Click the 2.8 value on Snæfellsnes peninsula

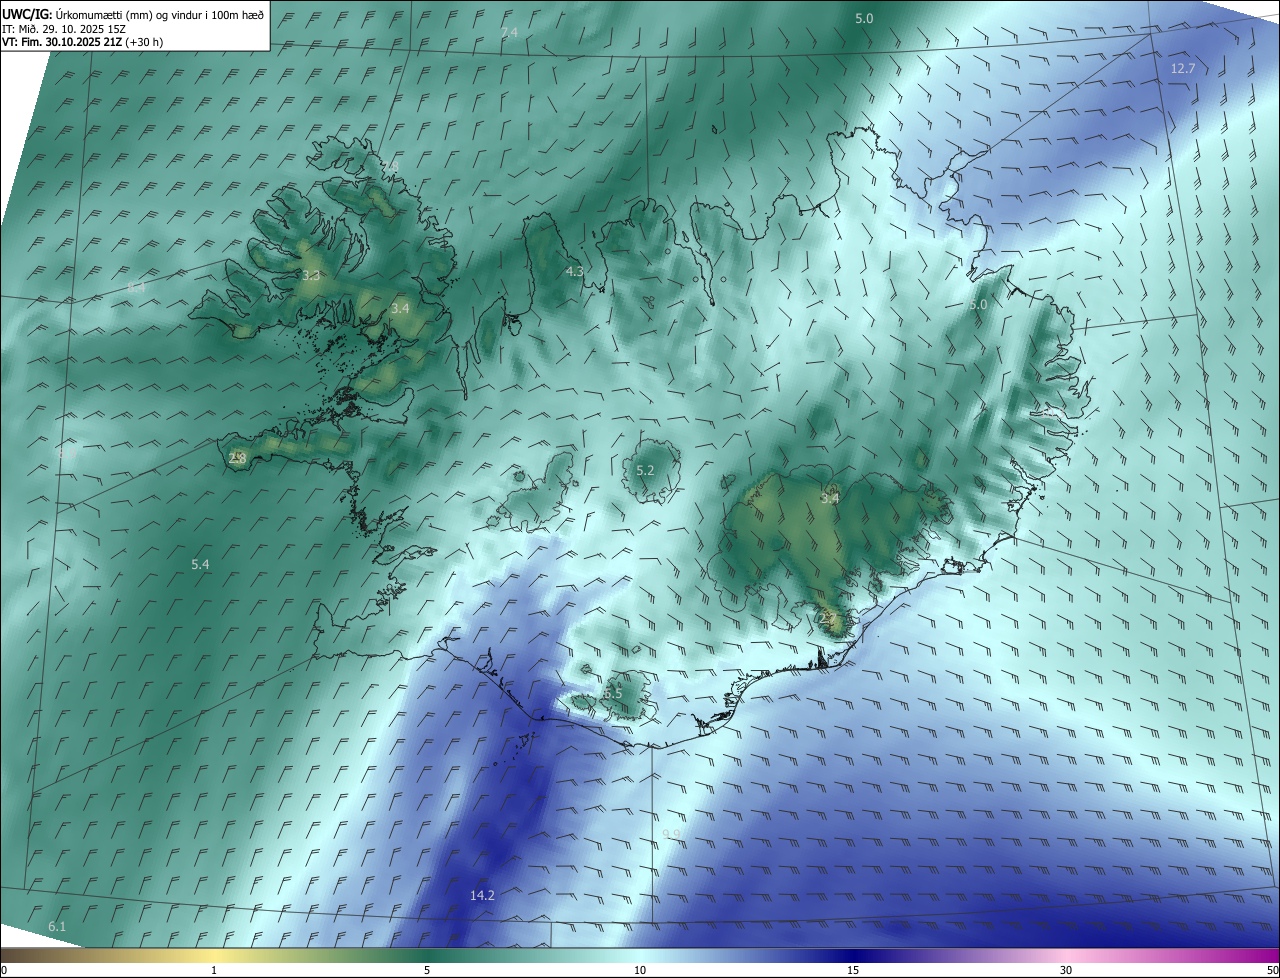[237, 458]
